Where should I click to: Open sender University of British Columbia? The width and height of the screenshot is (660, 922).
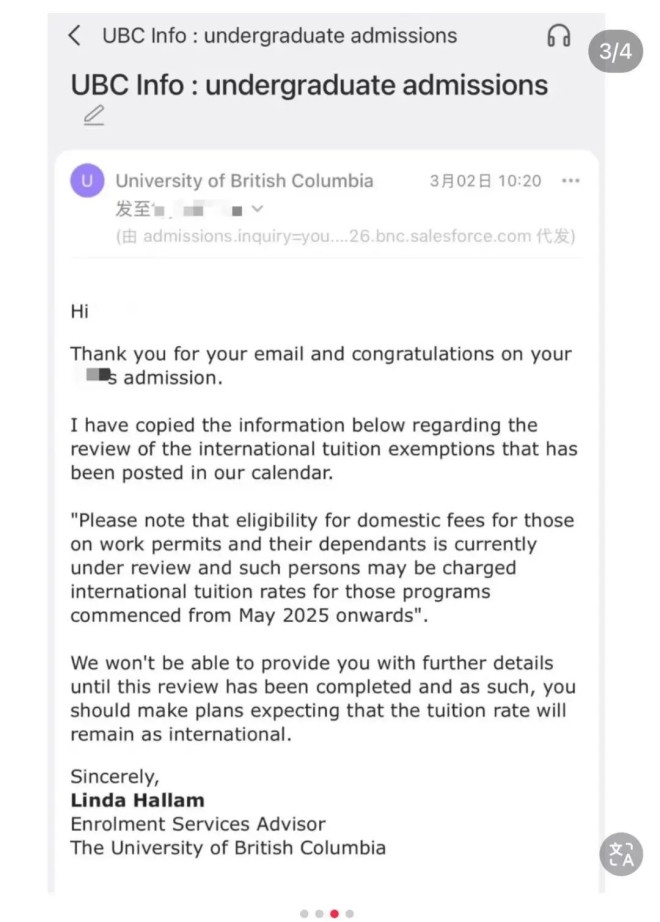[x=244, y=181]
